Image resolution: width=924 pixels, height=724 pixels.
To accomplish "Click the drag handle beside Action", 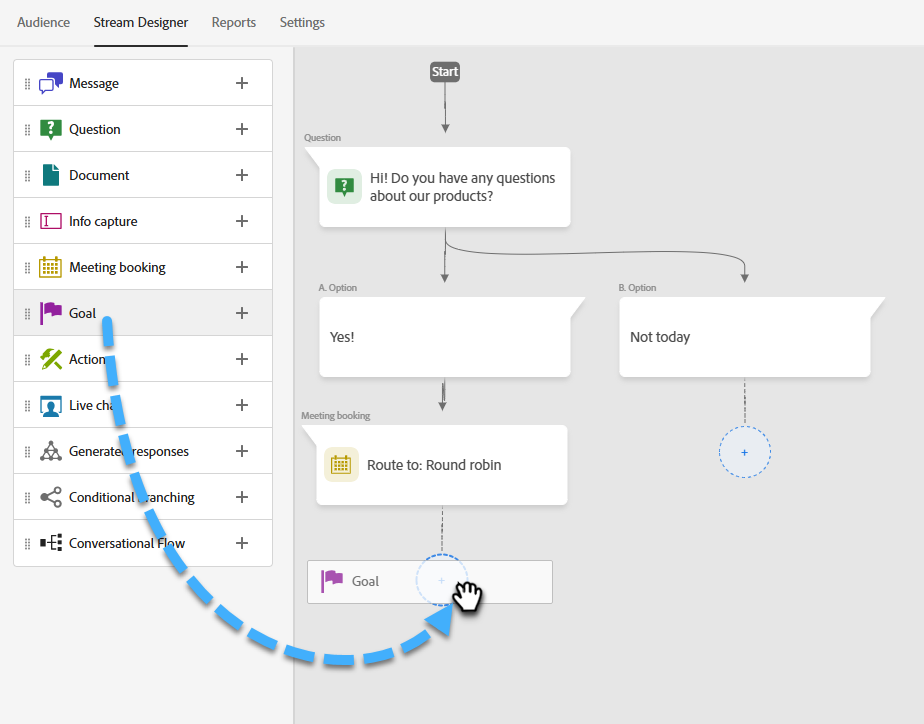I will (28, 359).
